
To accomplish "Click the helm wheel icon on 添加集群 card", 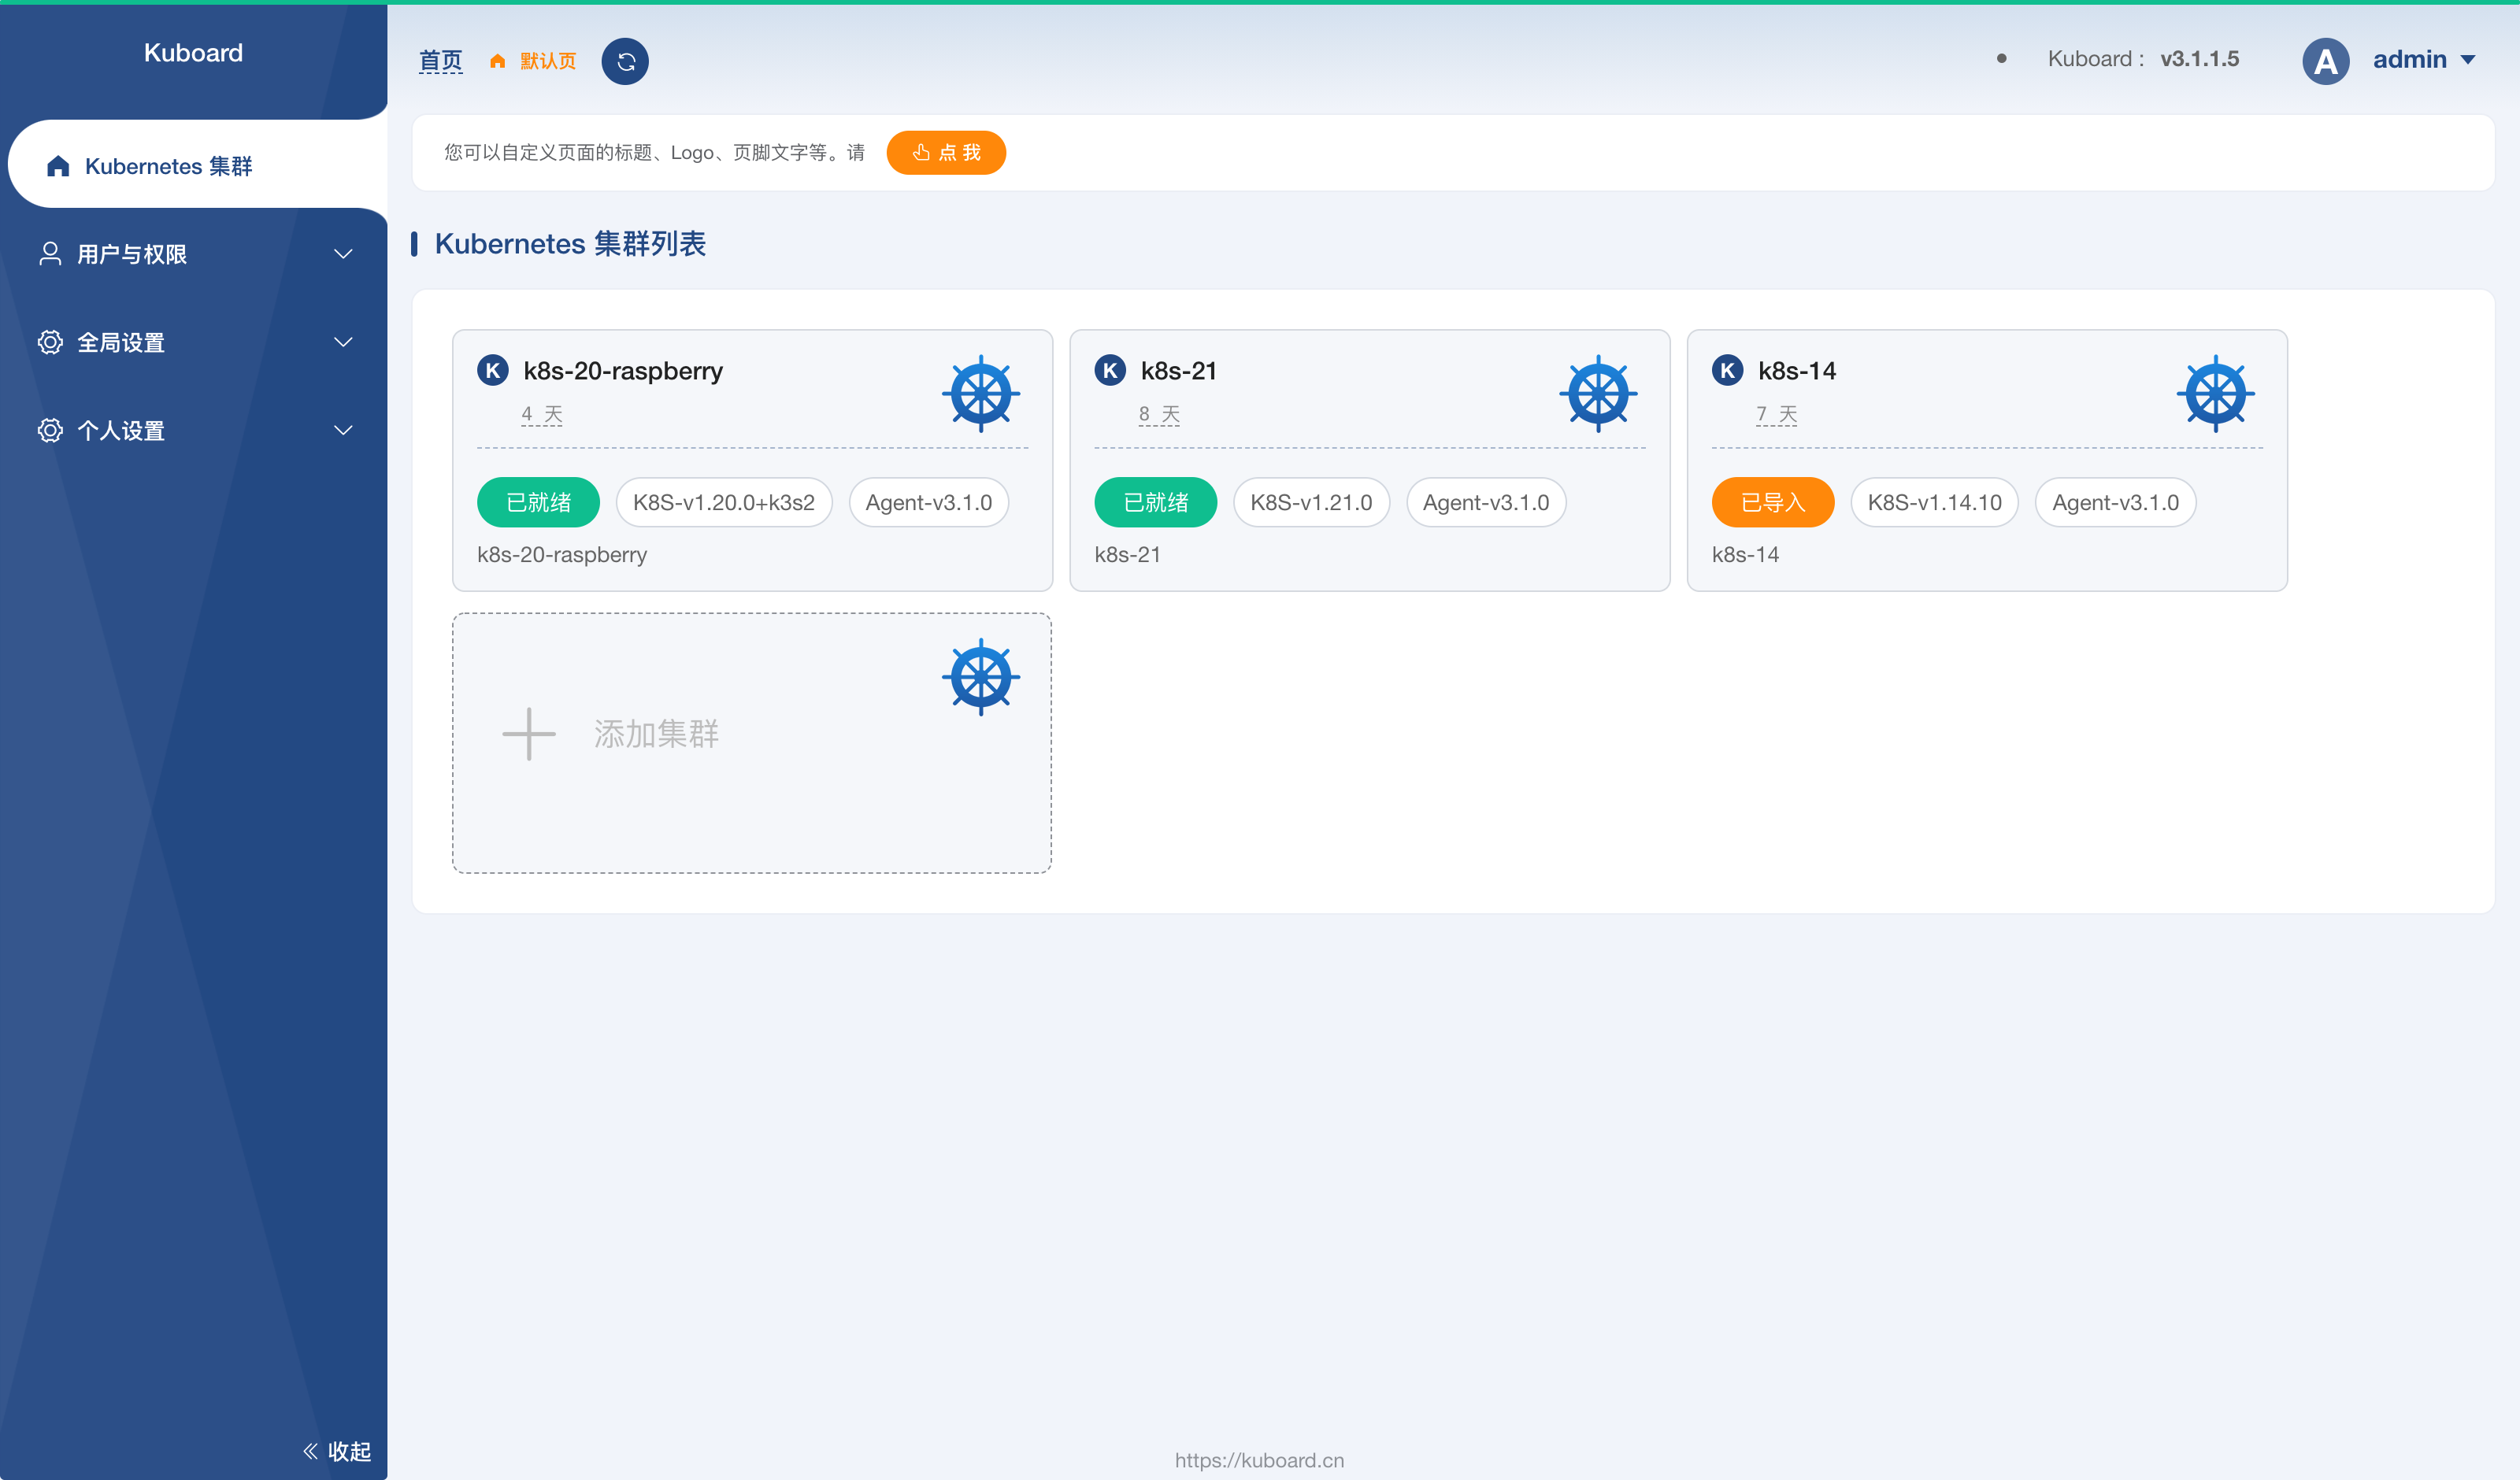I will 981,677.
